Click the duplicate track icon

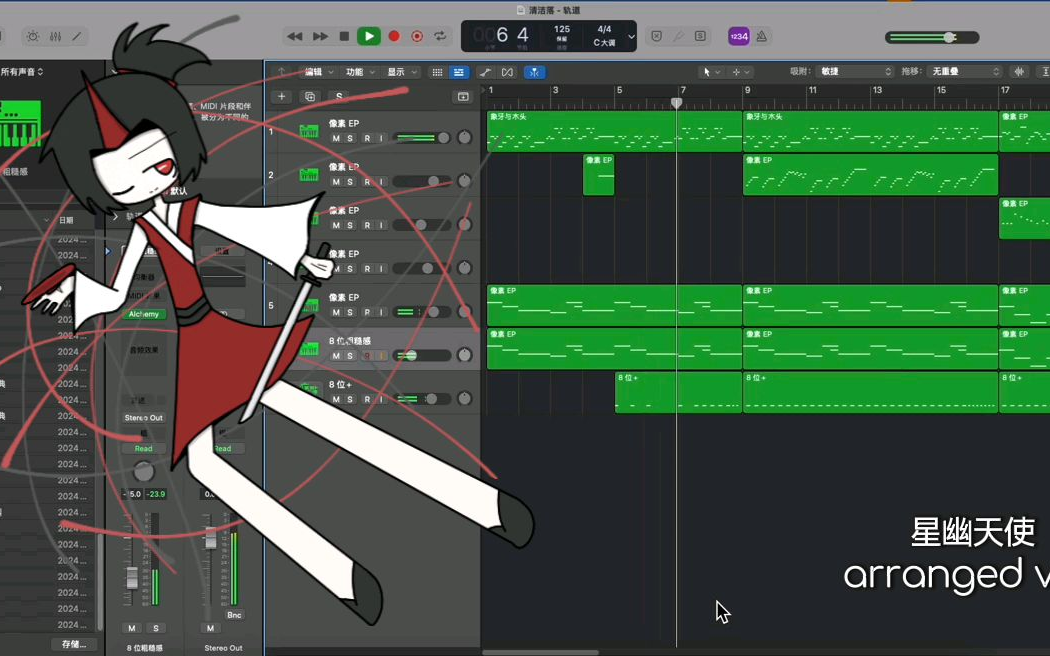click(310, 97)
